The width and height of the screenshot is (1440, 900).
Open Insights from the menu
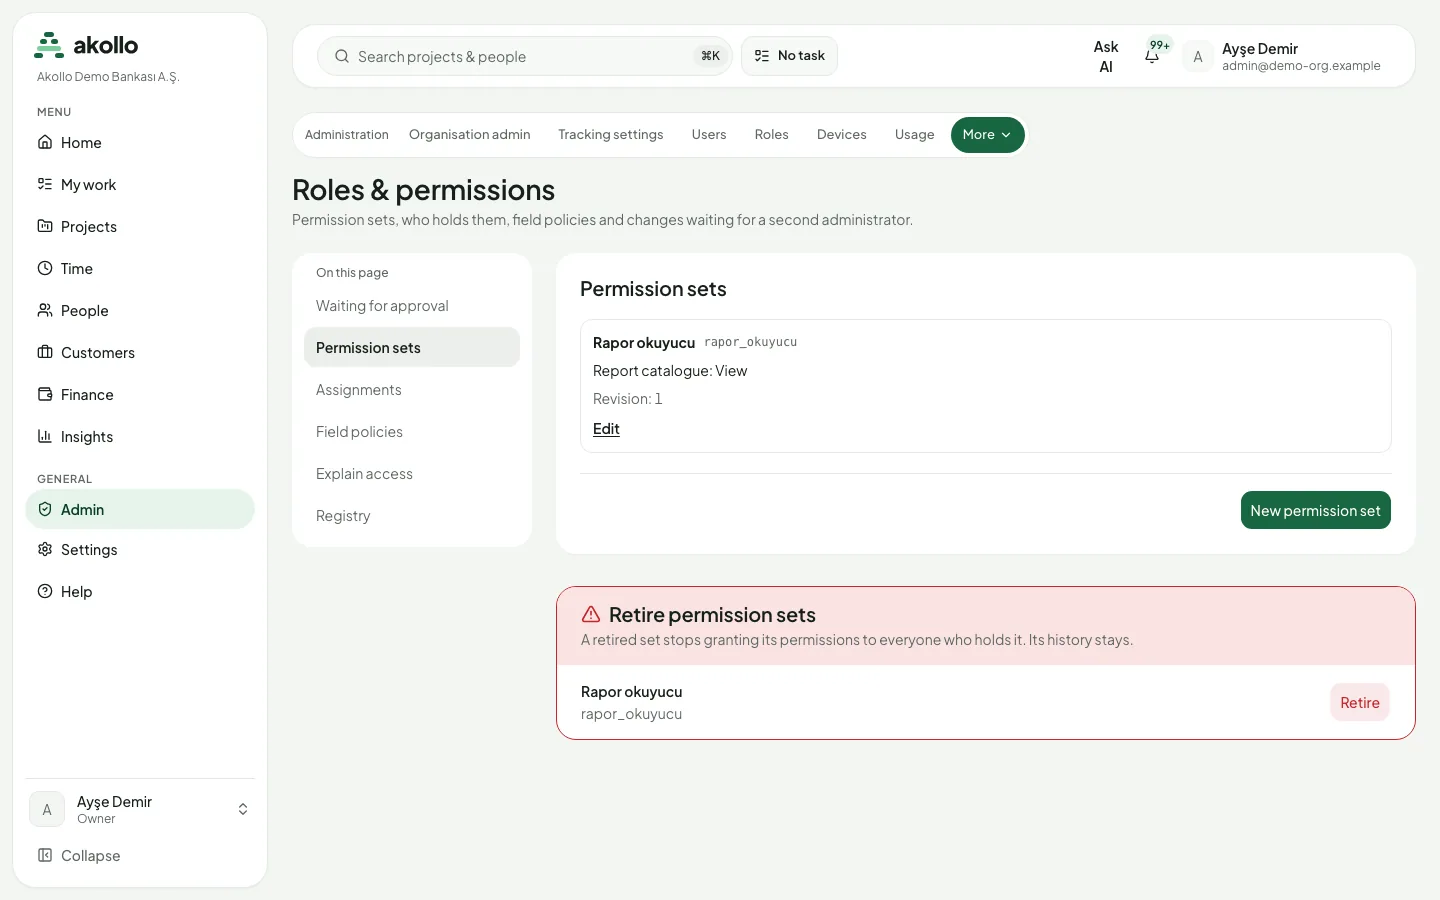[140, 437]
